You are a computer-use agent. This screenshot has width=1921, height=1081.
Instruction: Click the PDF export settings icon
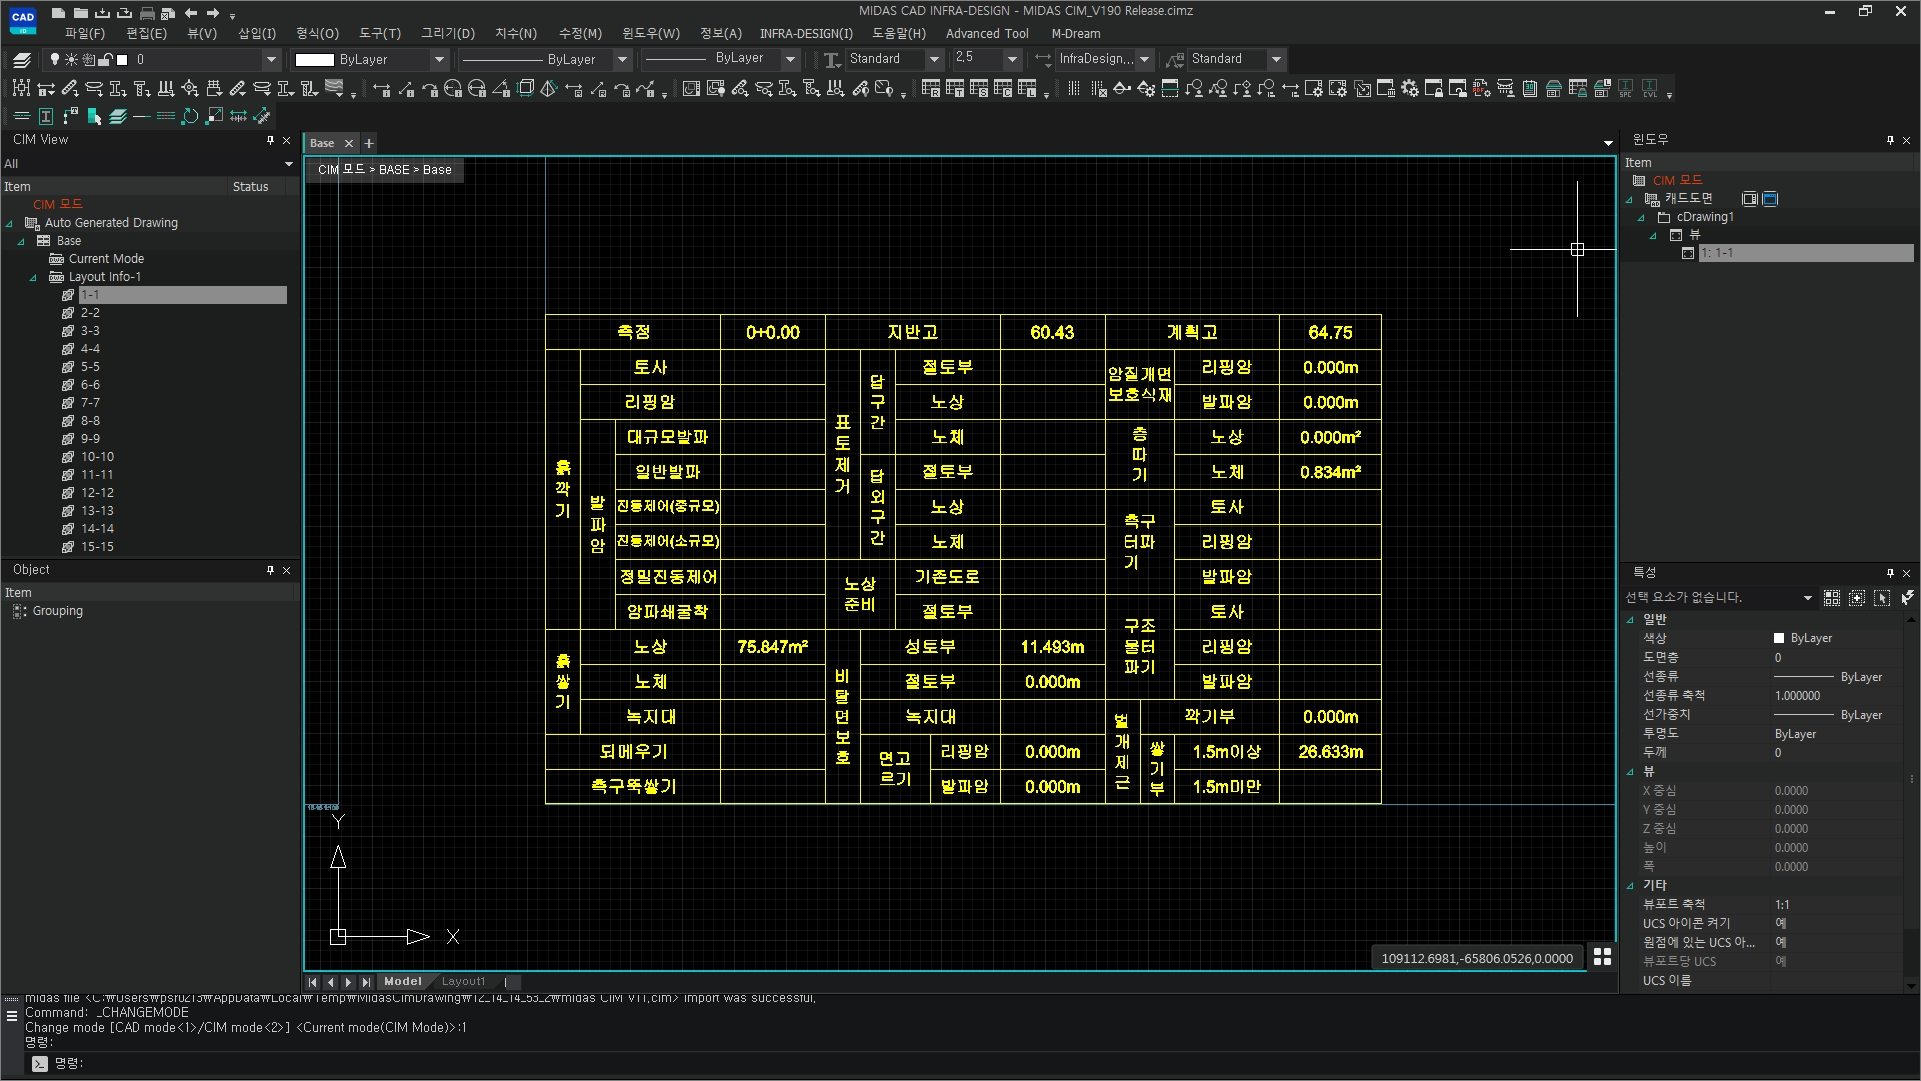pos(1482,89)
